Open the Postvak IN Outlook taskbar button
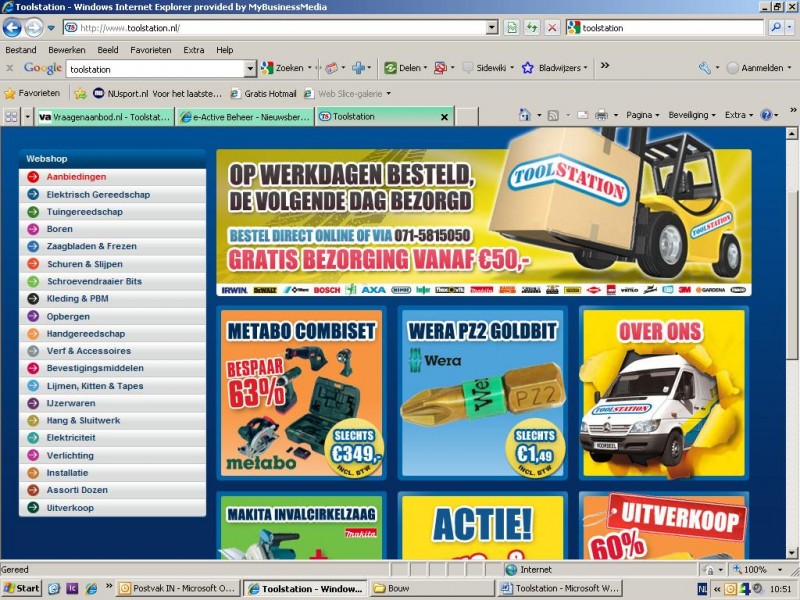This screenshot has width=800, height=600. 177,588
